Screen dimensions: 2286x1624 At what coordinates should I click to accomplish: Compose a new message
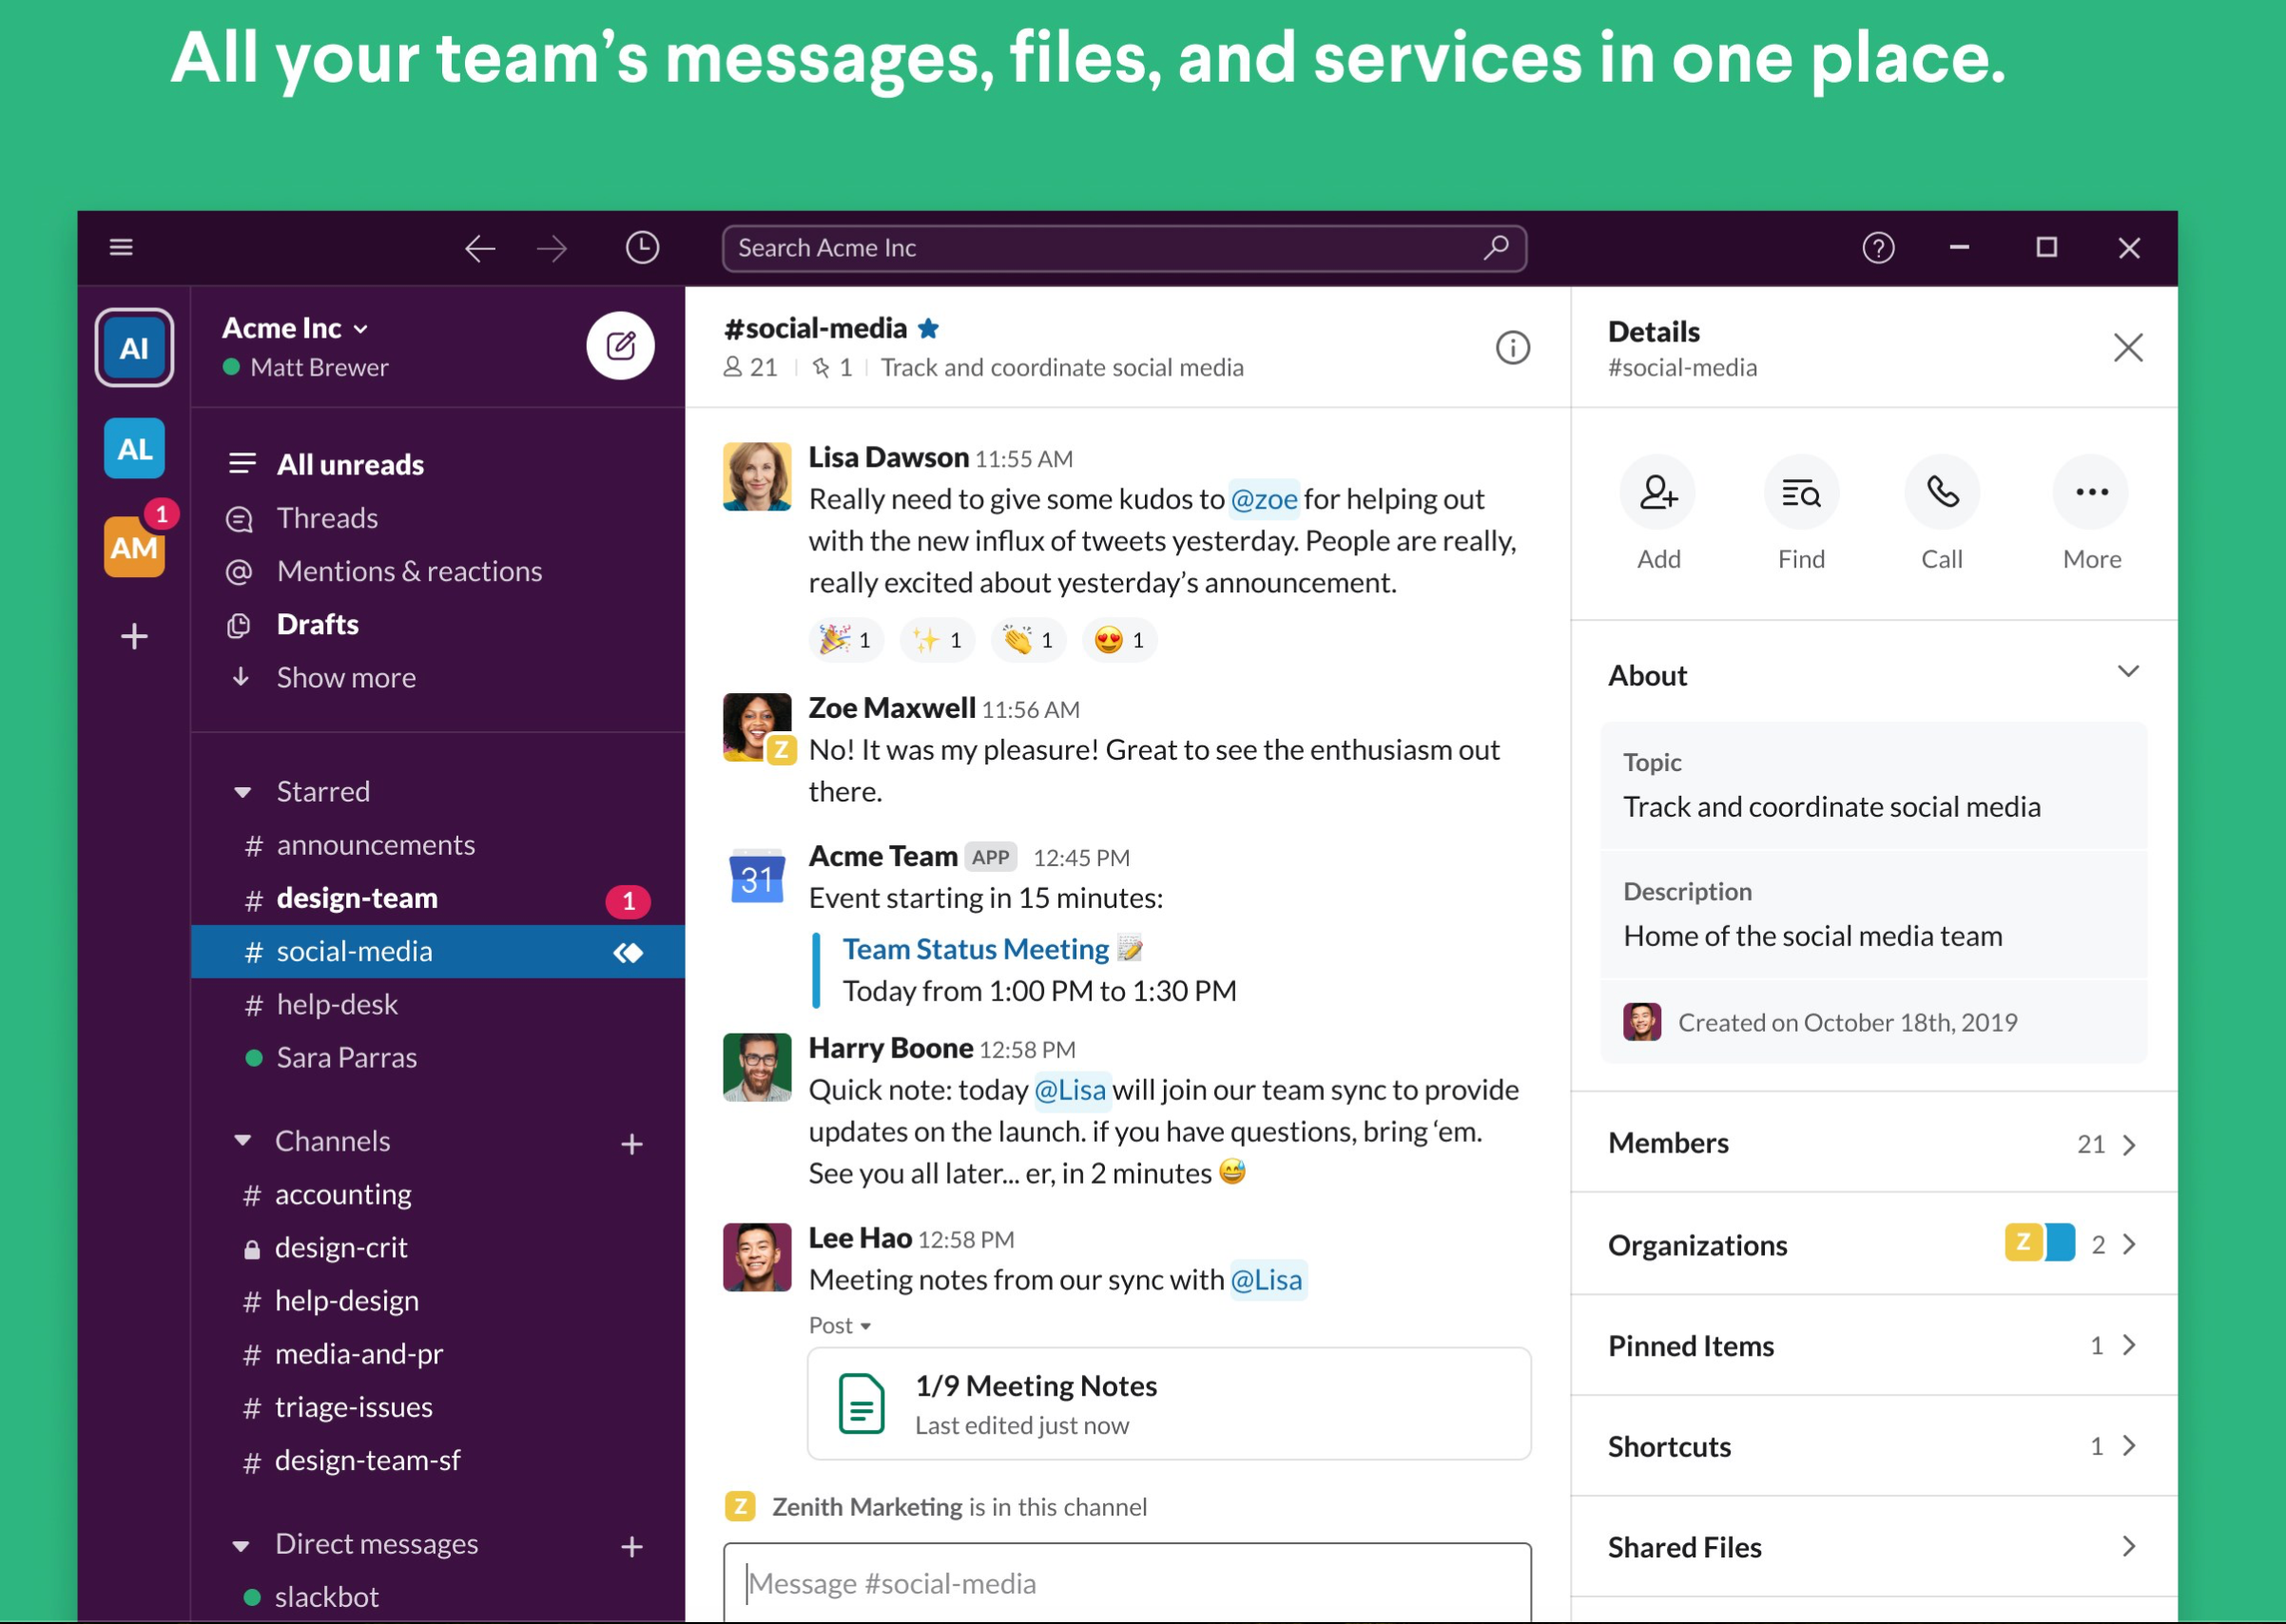click(620, 346)
